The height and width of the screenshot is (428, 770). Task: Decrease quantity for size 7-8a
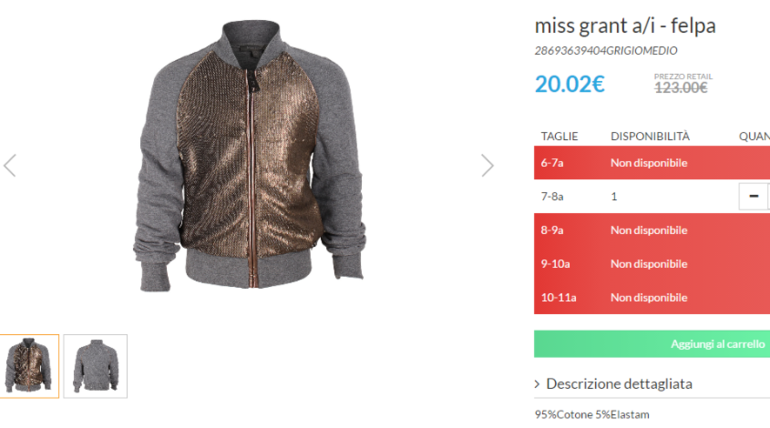[x=753, y=196]
